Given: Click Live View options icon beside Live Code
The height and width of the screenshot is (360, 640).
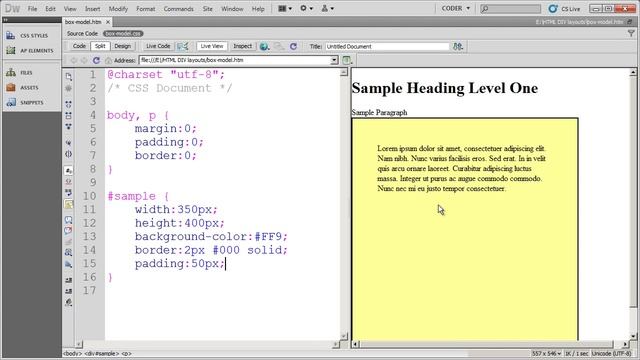Looking at the screenshot, I should click(x=183, y=46).
